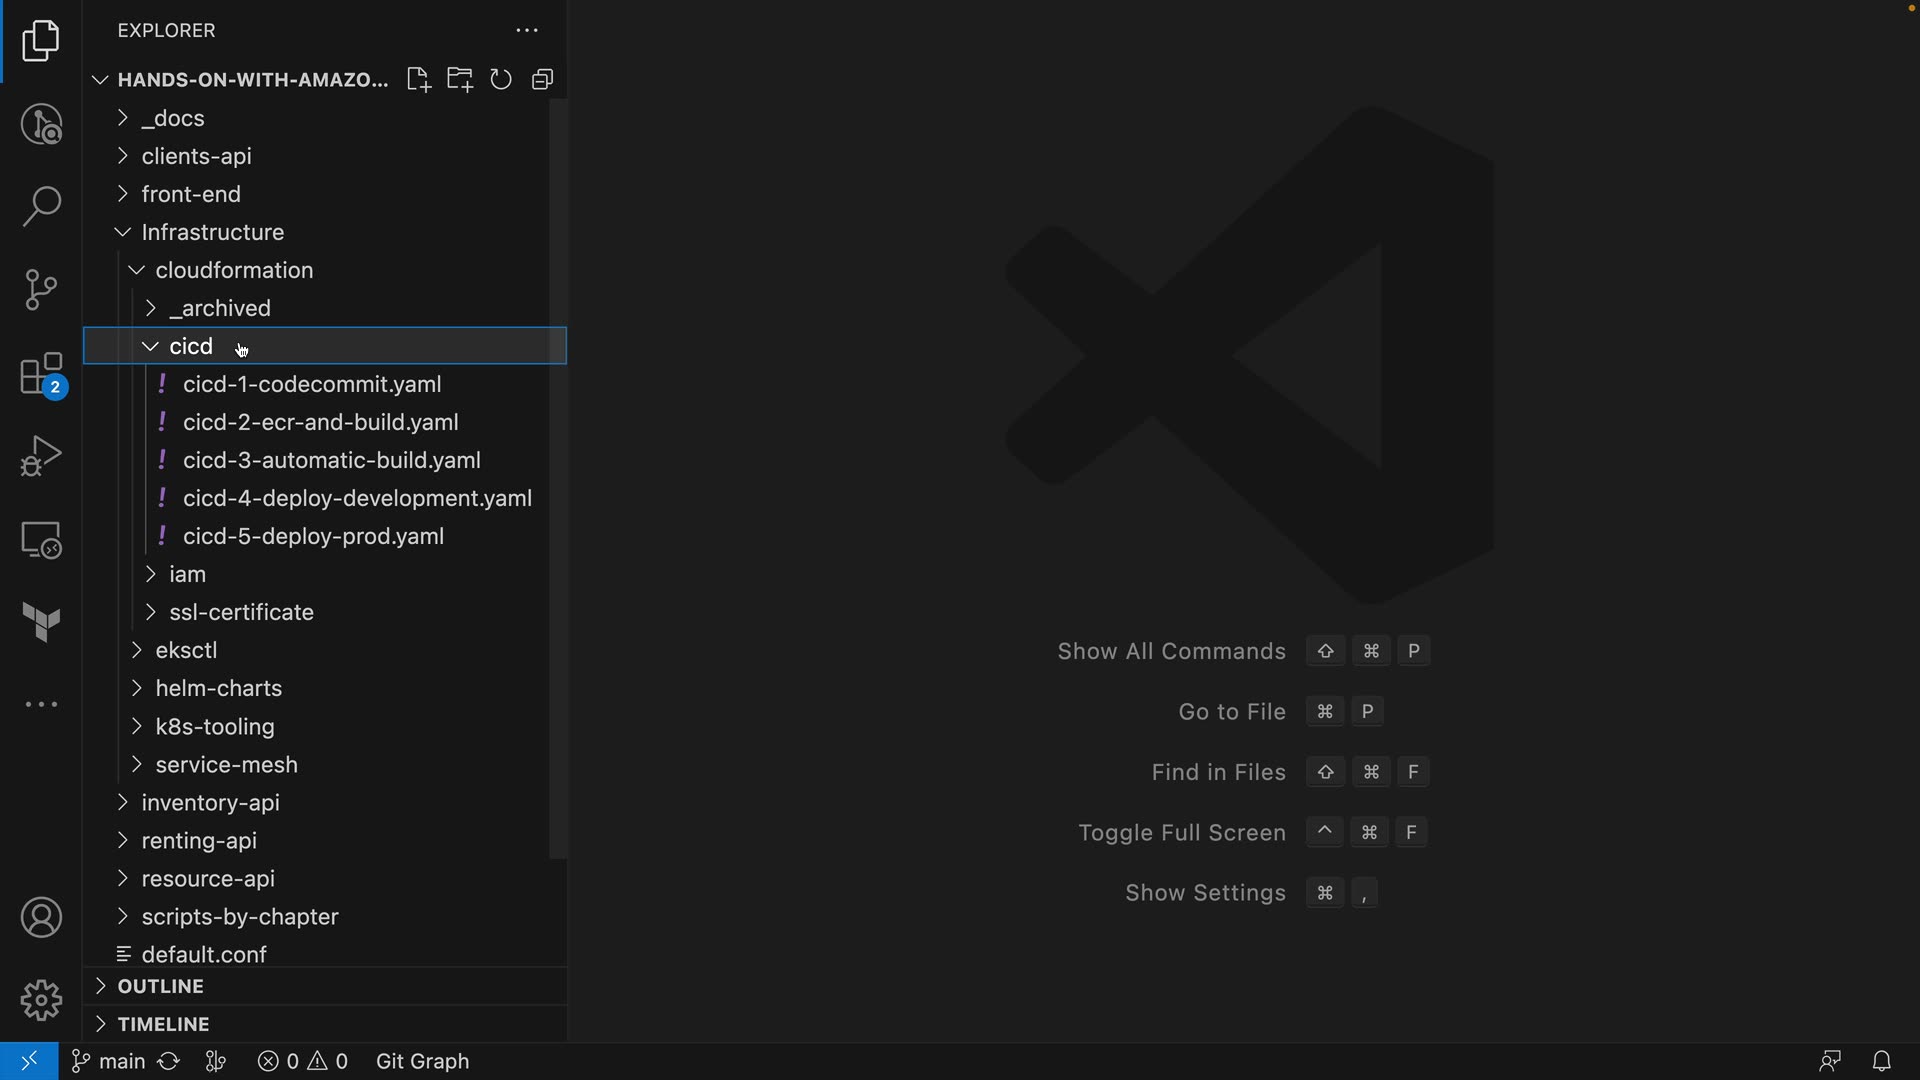Open the Manage gear menu
The image size is (1920, 1080).
tap(41, 999)
